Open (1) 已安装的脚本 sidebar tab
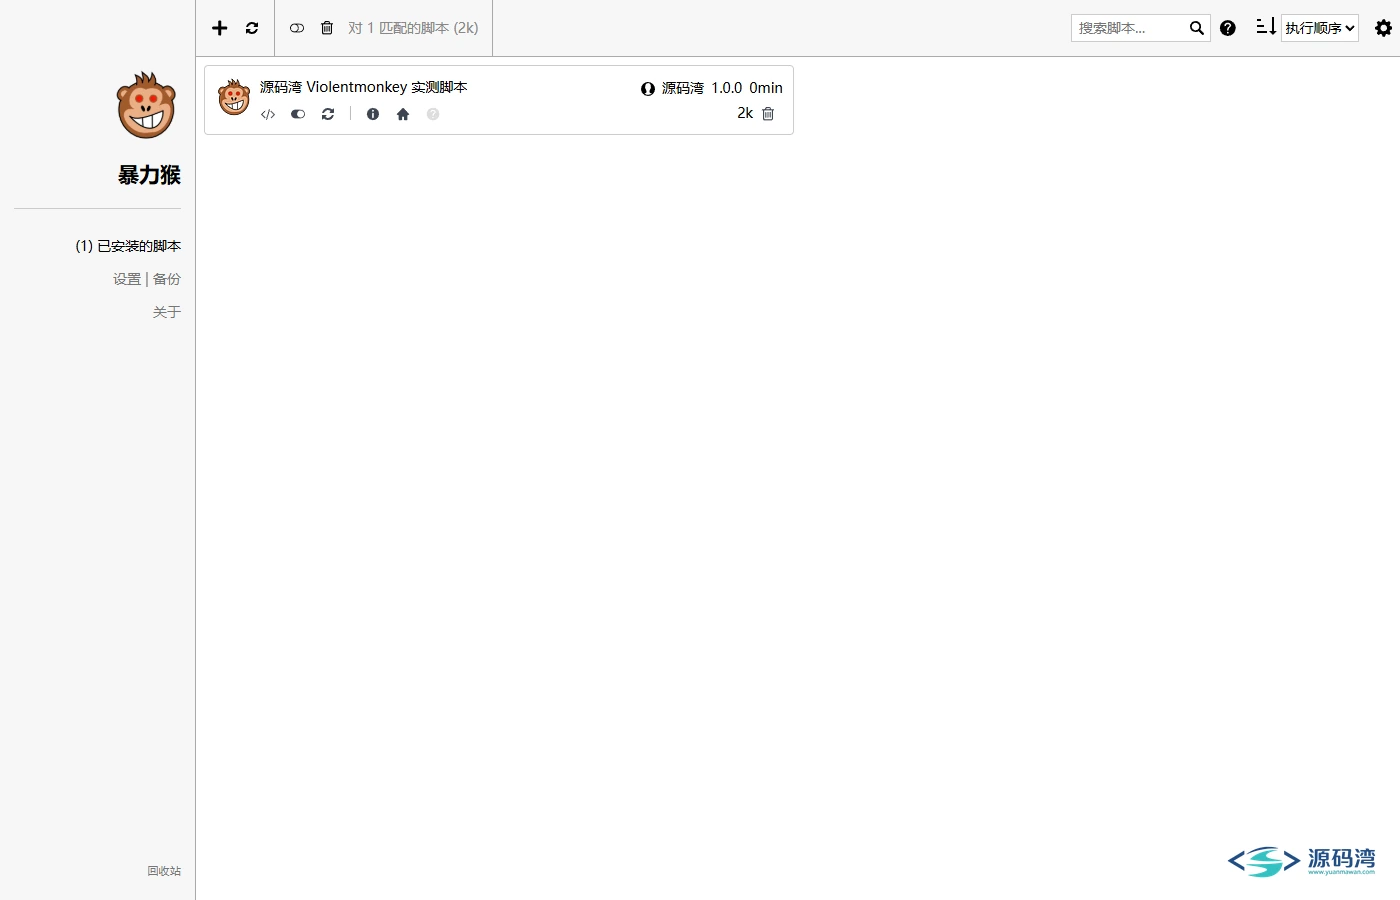This screenshot has height=900, width=1400. tap(128, 246)
